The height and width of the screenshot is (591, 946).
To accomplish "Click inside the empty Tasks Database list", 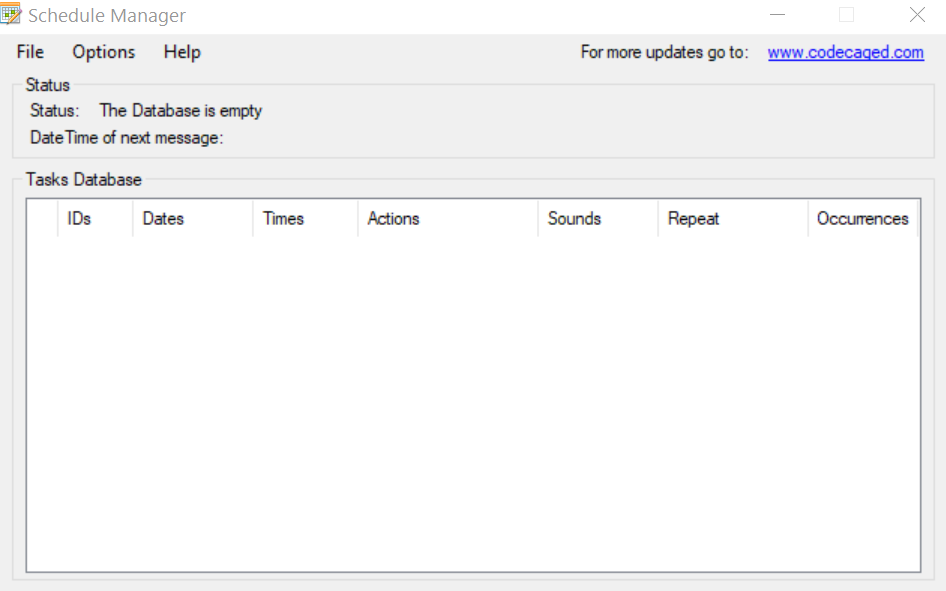I will point(470,400).
